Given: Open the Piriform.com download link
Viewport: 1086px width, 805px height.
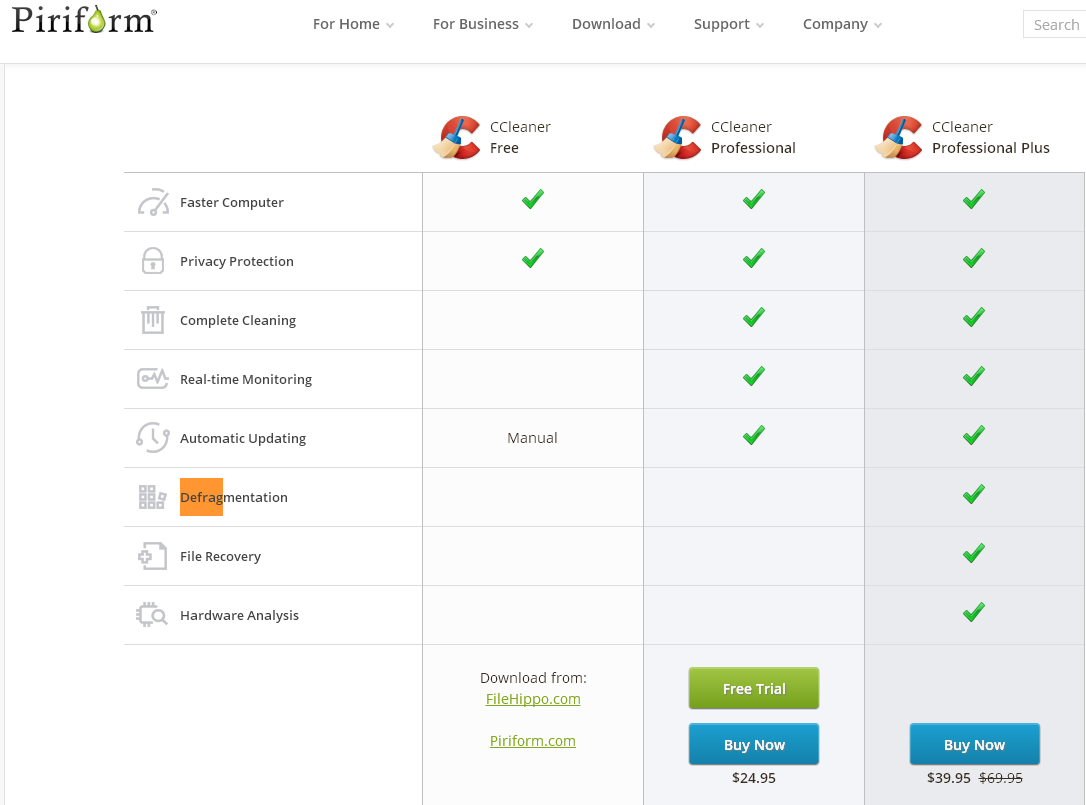Looking at the screenshot, I should pyautogui.click(x=533, y=741).
